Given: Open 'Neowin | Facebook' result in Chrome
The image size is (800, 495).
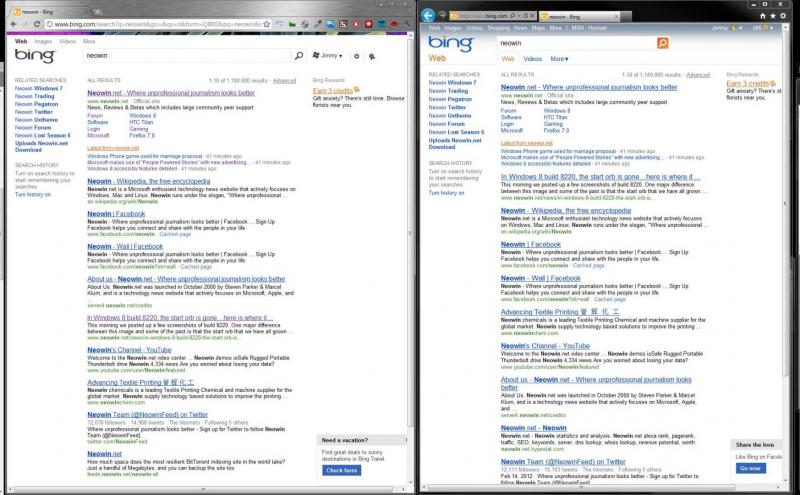Looking at the screenshot, I should [x=116, y=214].
